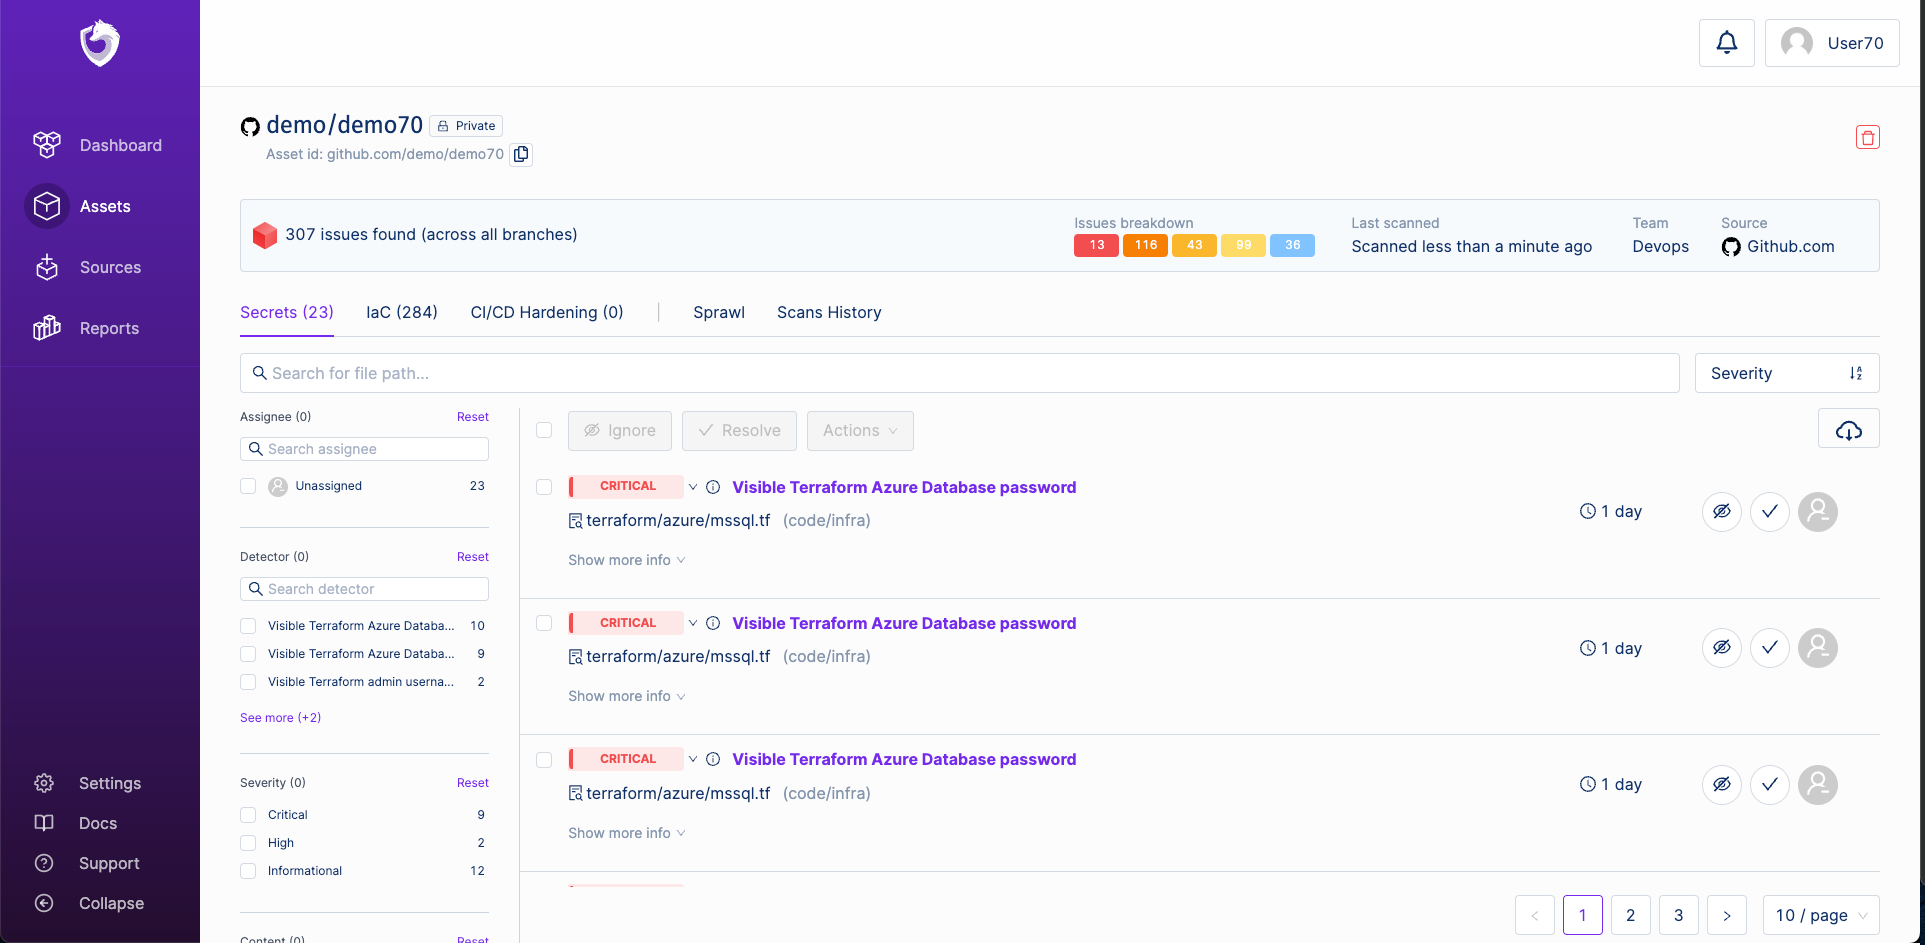Image resolution: width=1925 pixels, height=945 pixels.
Task: Click the user avatar icon beside User70
Action: click(1797, 43)
